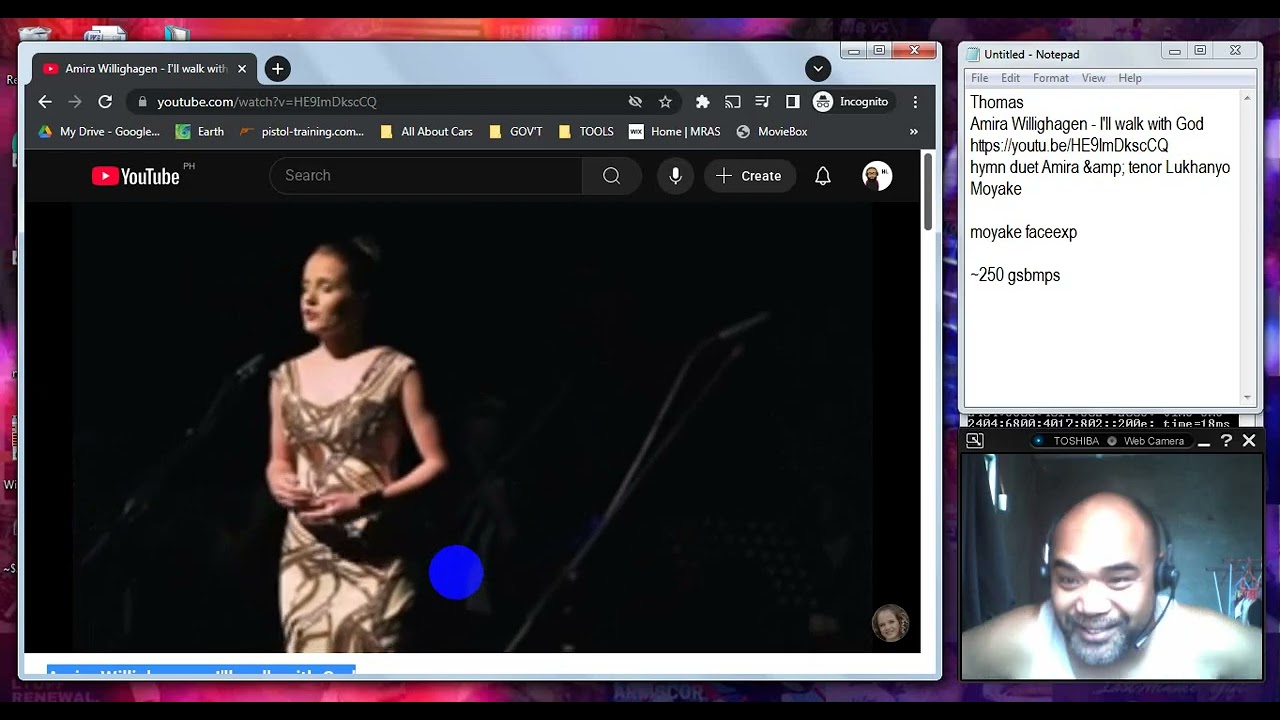The width and height of the screenshot is (1280, 720).
Task: Go back in Chrome browser
Action: 45,101
